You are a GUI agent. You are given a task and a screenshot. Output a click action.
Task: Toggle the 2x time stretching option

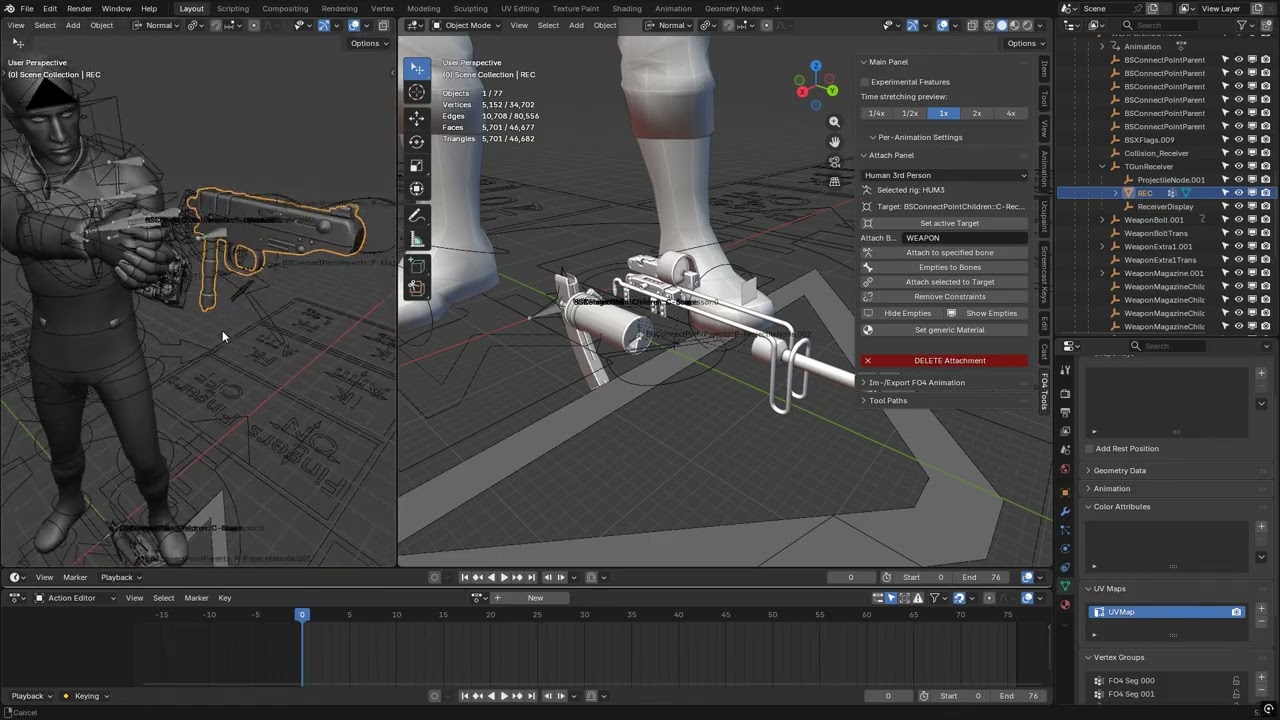click(977, 113)
